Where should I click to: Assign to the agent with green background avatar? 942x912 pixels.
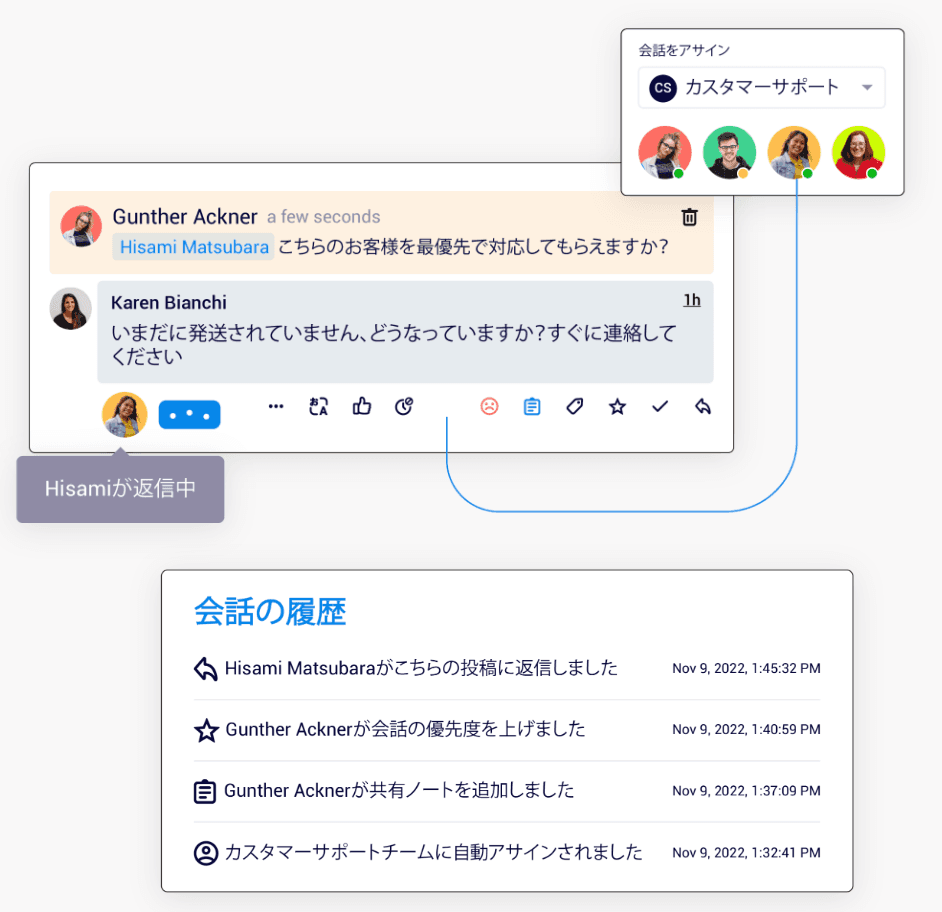729,153
